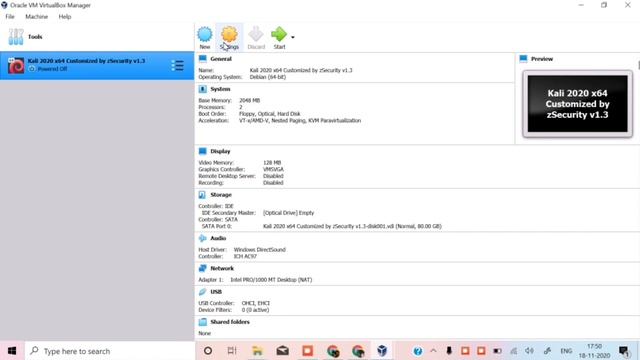Screen dimensions: 640x360
Task: Click the '0 (0 active)' device filters value
Action: pyautogui.click(x=255, y=310)
